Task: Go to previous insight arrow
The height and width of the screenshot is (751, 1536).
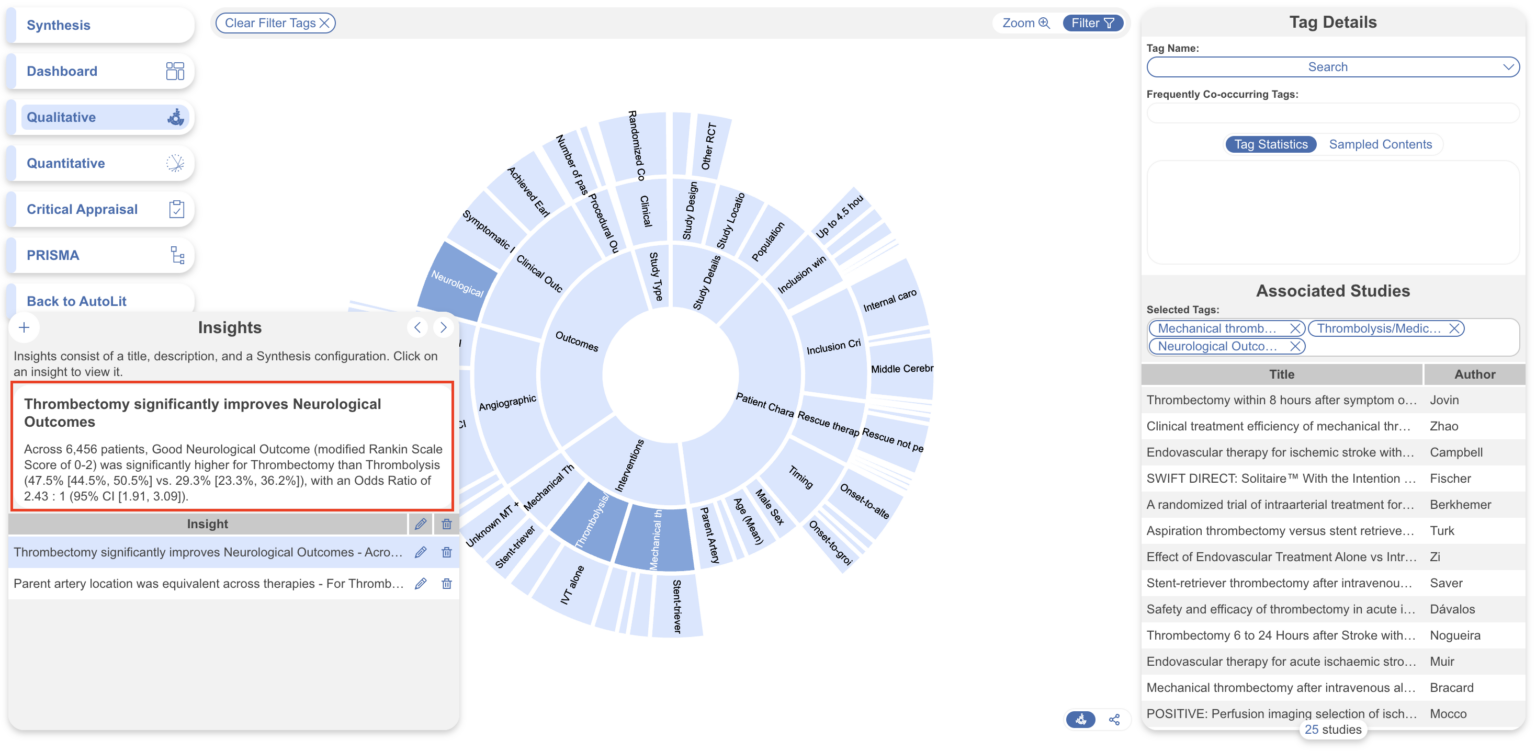Action: 418,328
